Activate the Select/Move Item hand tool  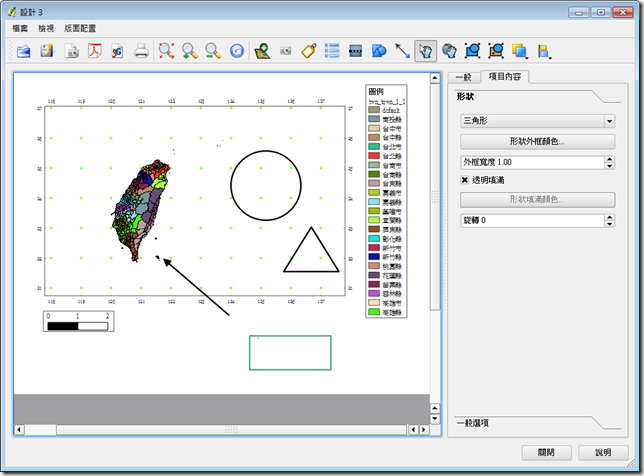[426, 51]
